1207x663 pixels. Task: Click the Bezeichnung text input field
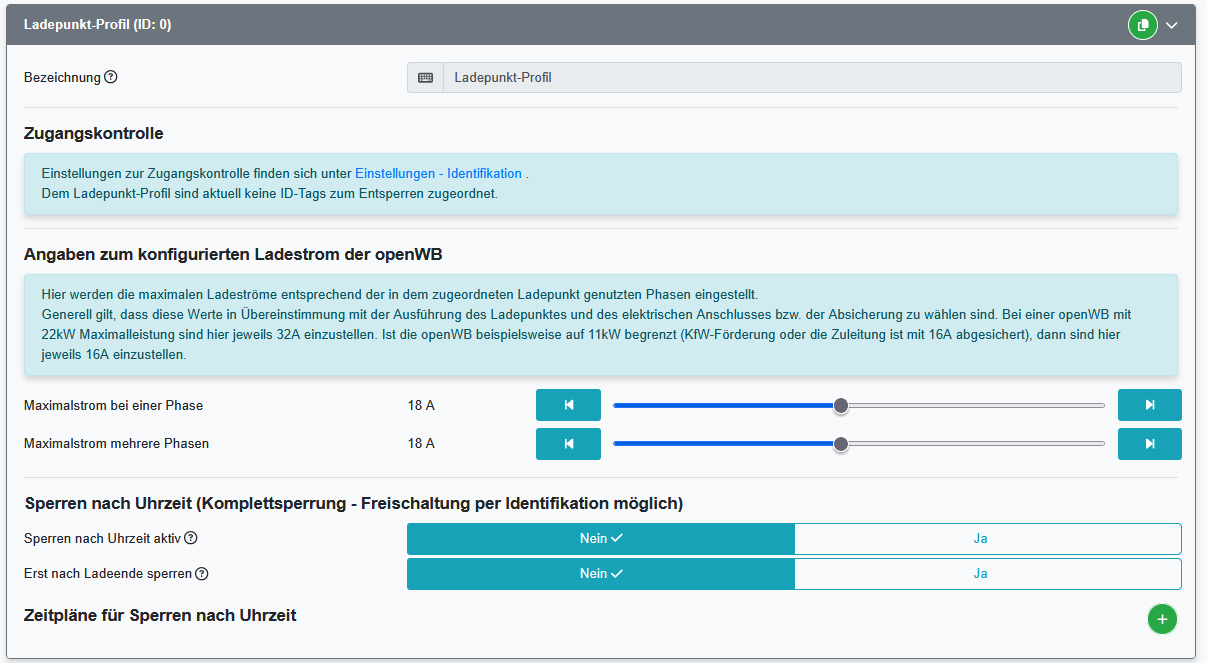811,78
